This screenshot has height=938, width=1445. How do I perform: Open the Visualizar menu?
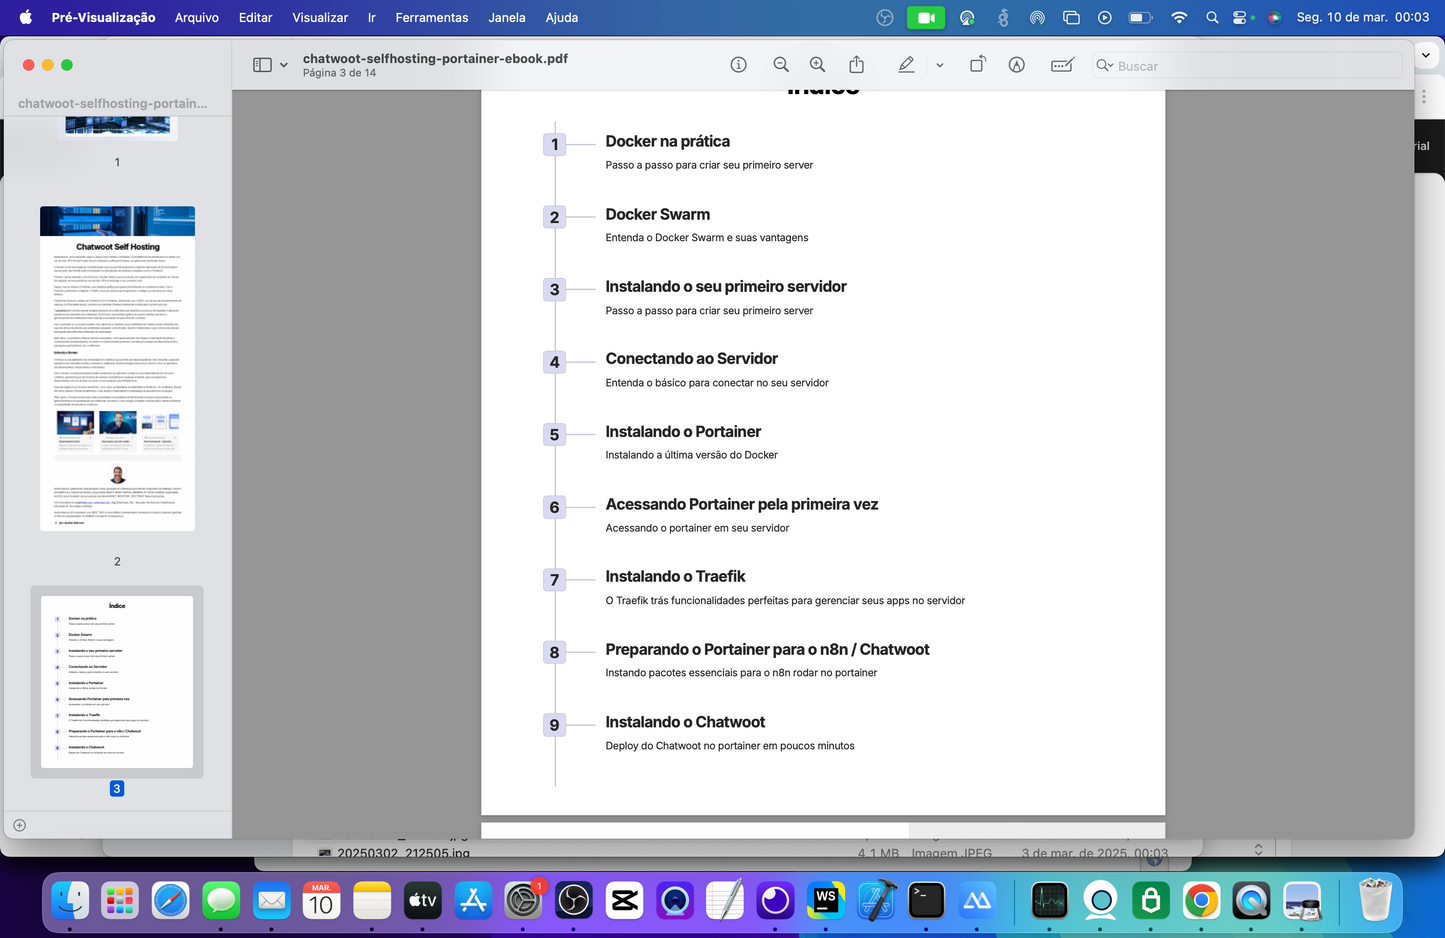coord(320,17)
